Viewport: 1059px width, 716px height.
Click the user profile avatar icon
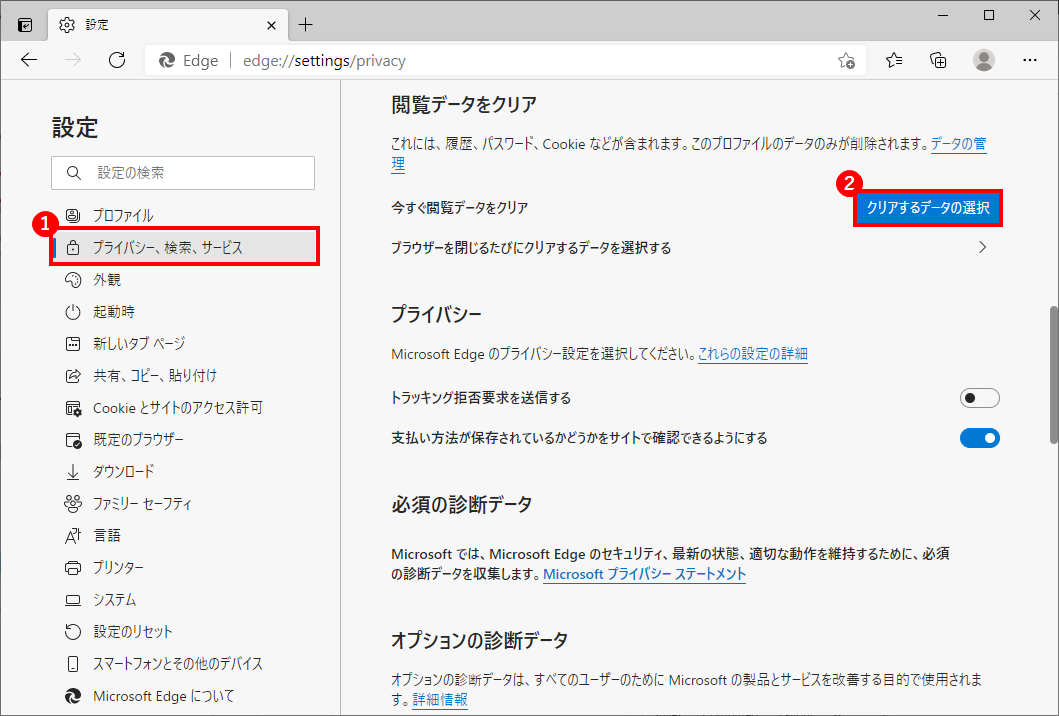click(983, 60)
